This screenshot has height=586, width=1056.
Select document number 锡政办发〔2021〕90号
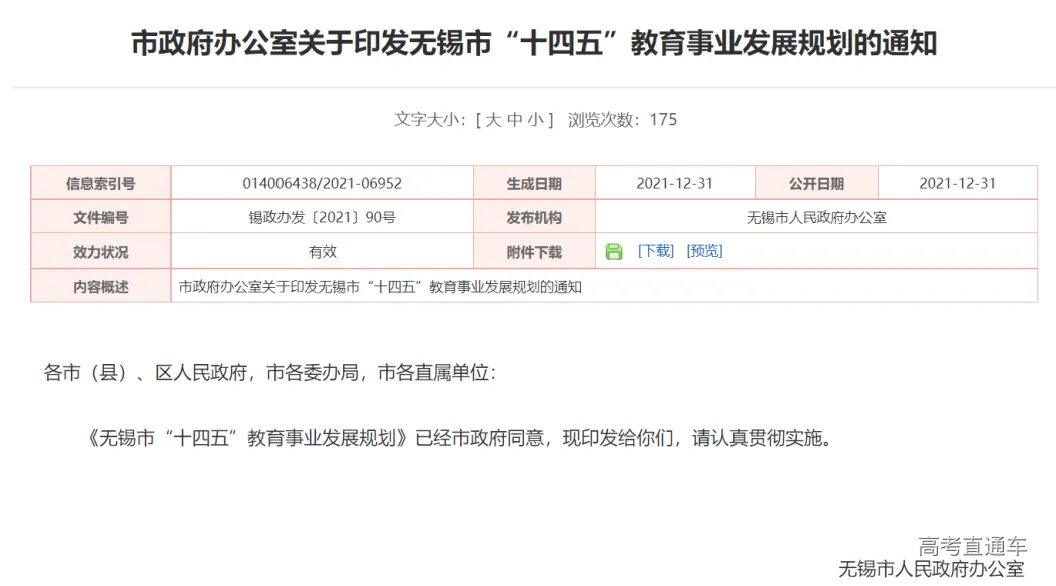coord(323,217)
